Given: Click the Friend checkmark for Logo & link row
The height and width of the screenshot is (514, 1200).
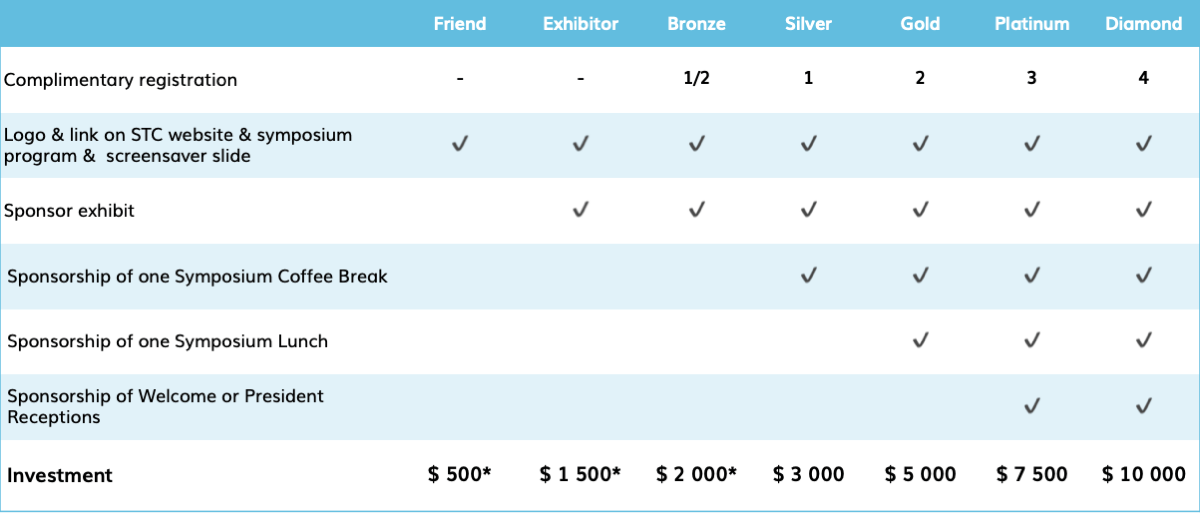Looking at the screenshot, I should 460,145.
